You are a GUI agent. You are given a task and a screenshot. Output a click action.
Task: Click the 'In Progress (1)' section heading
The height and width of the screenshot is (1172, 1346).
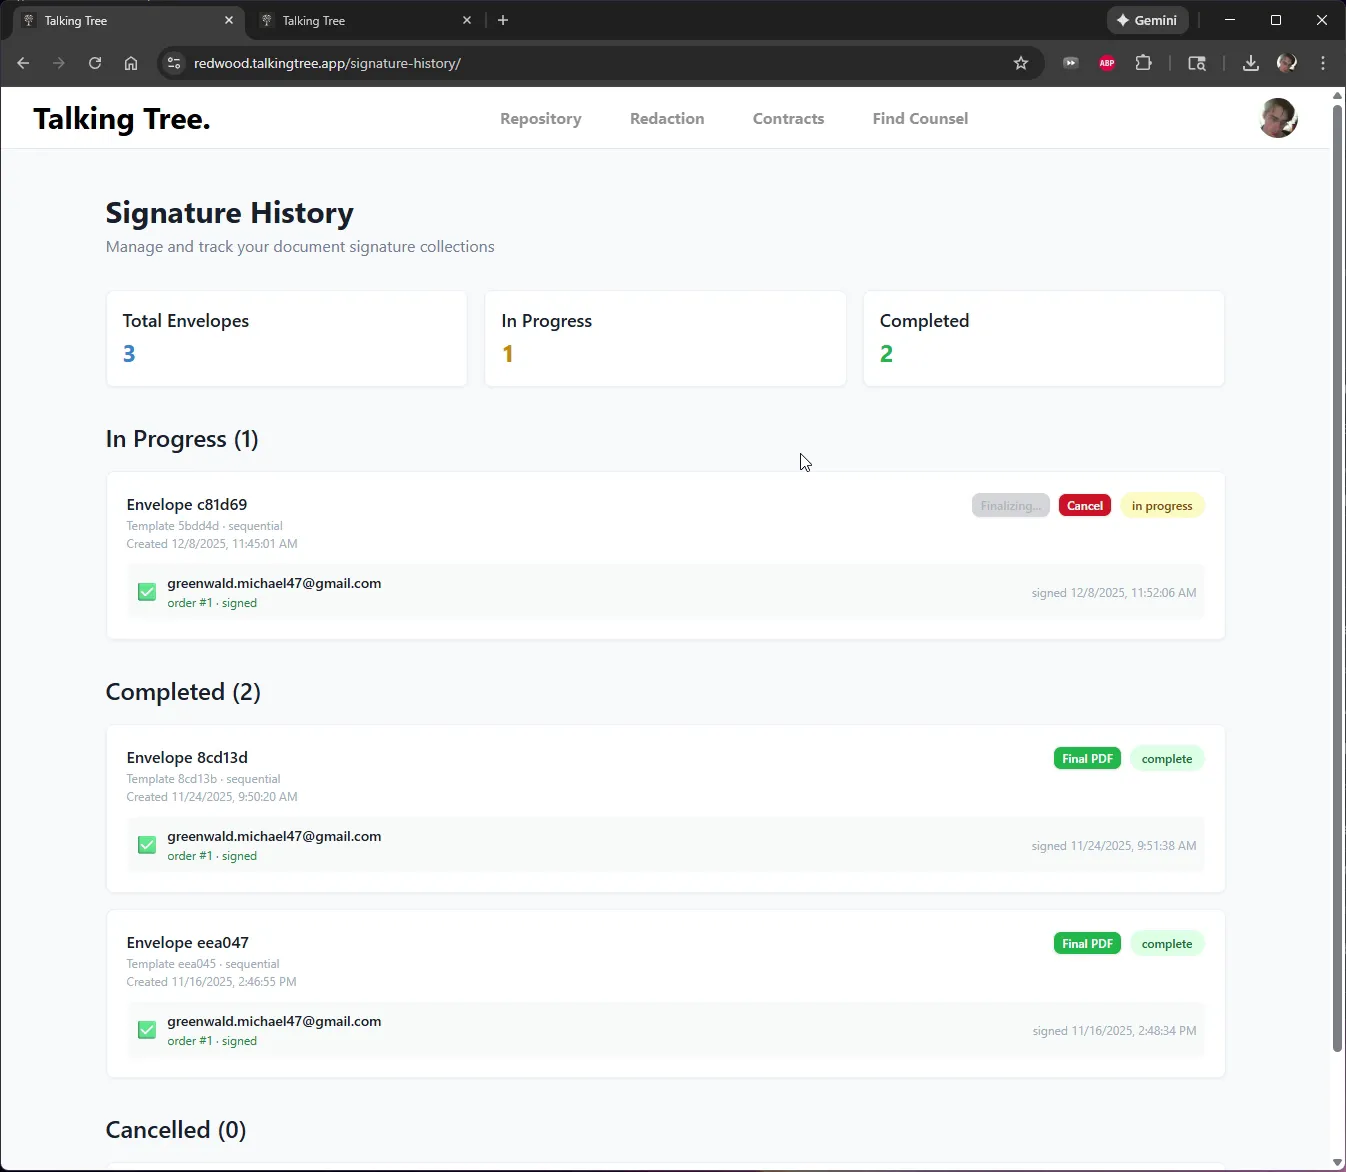coord(182,439)
